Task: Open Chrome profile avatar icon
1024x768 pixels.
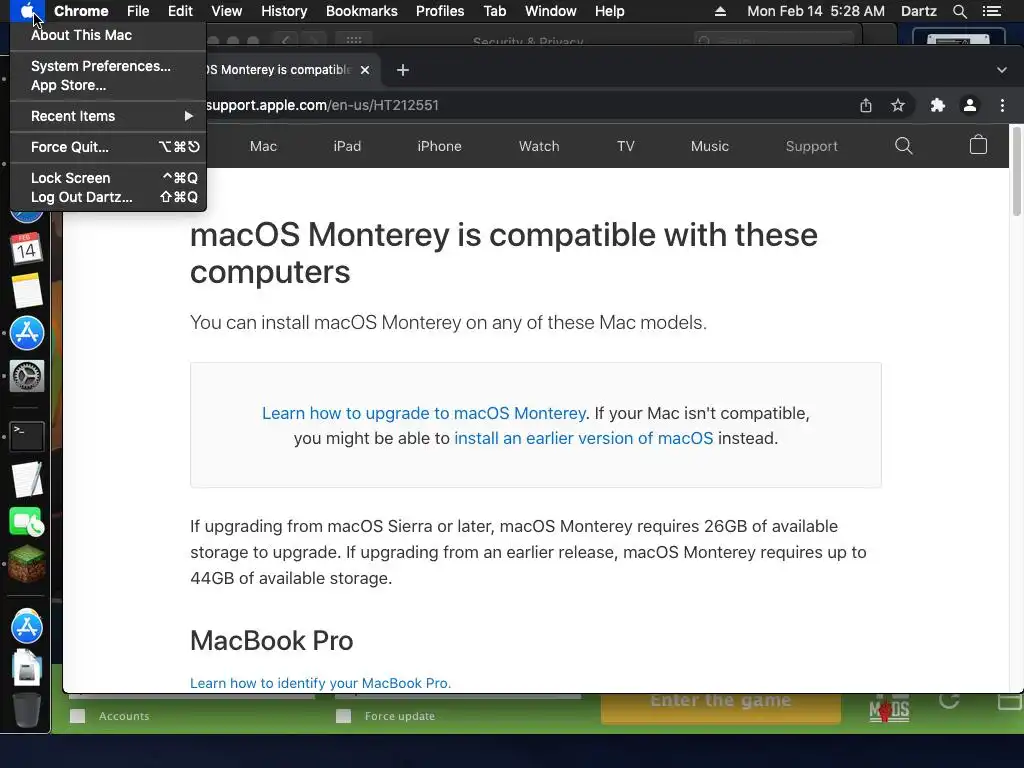Action: pos(970,105)
